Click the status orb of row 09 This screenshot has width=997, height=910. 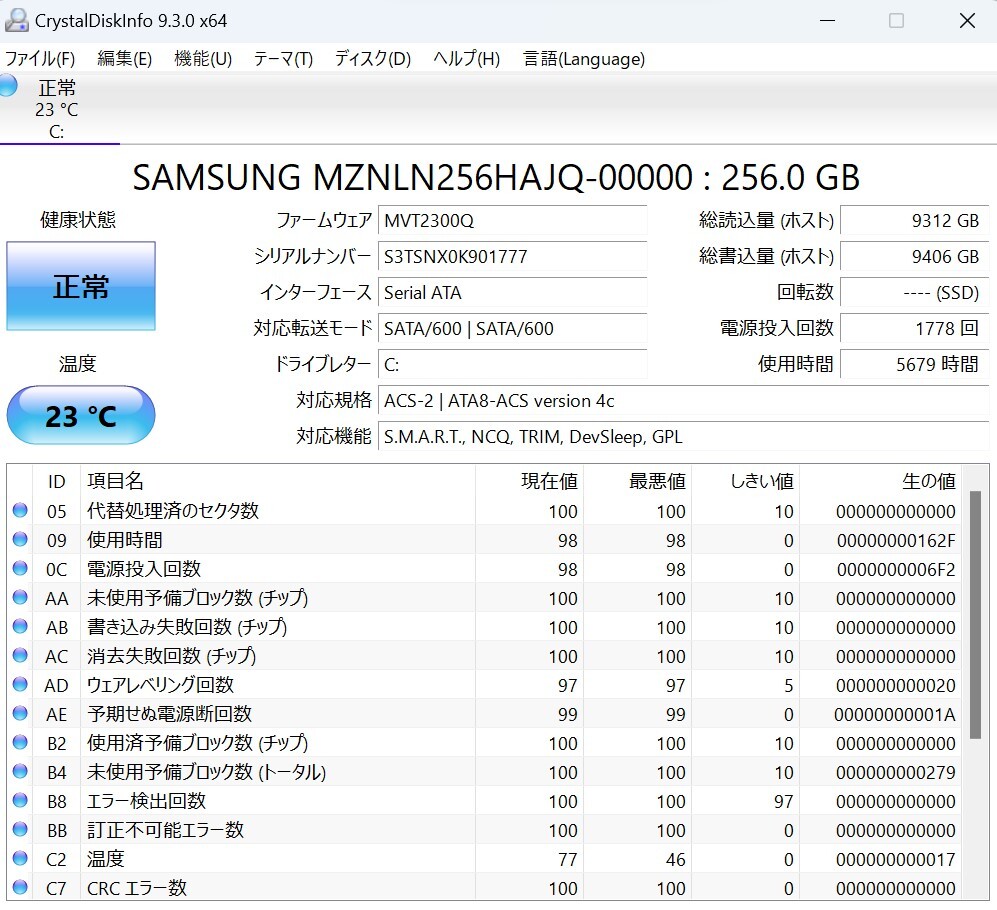click(20, 539)
